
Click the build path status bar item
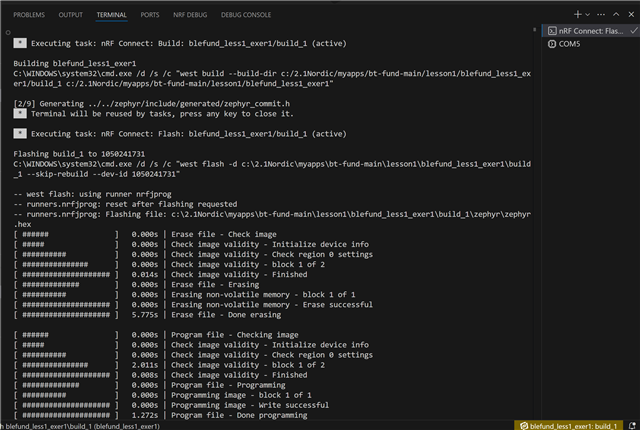coord(80,426)
